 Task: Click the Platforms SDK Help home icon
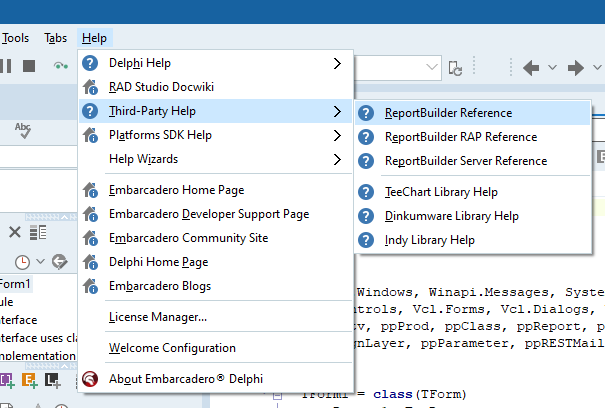point(90,135)
